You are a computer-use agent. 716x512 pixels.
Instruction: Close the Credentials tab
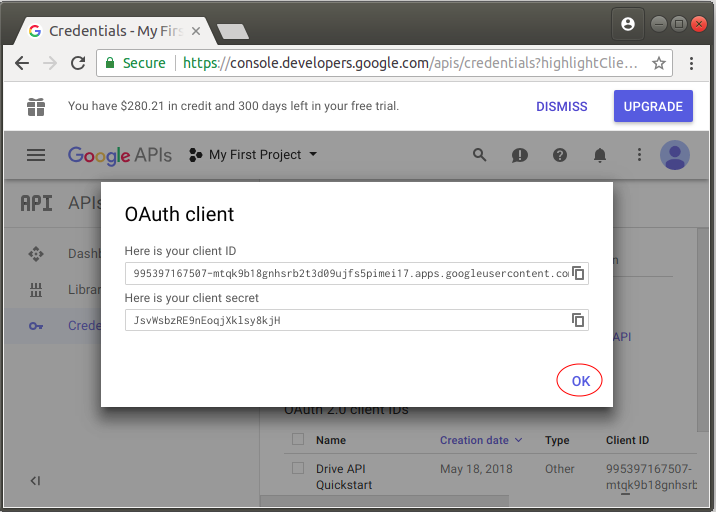coord(196,31)
